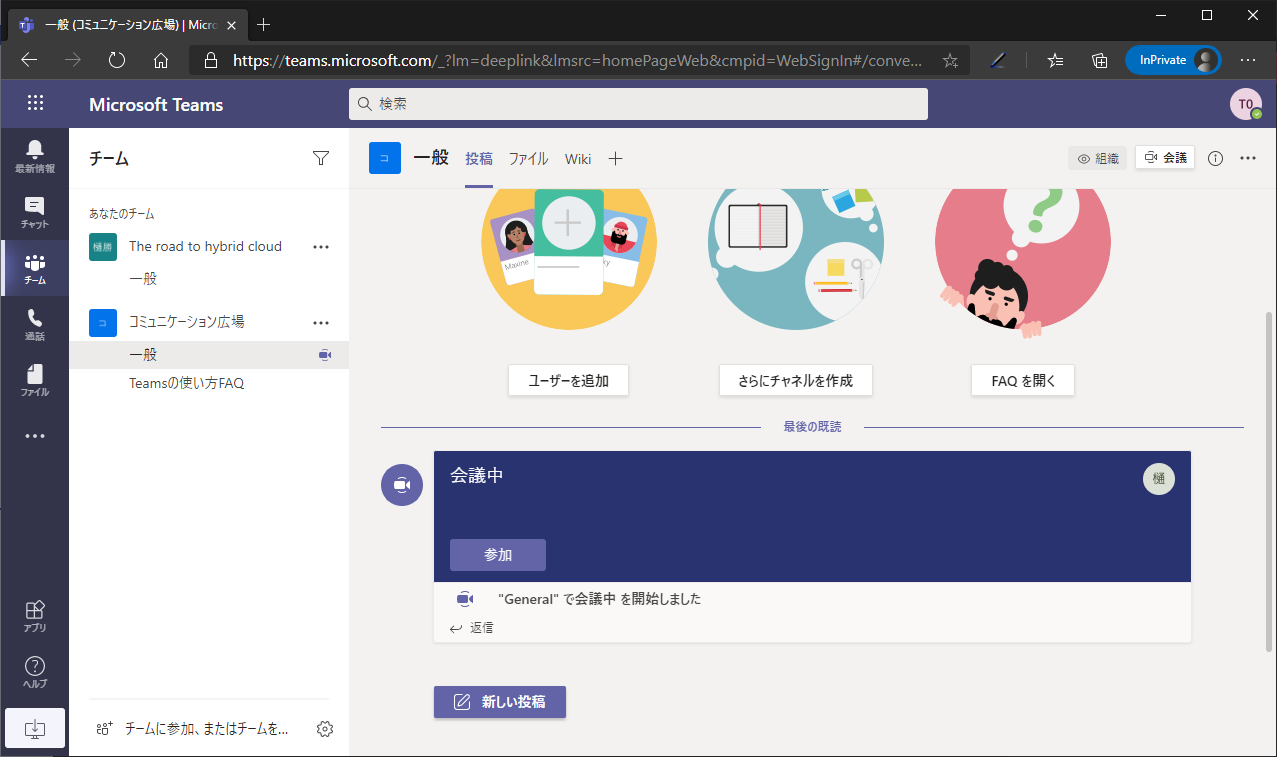
Task: Open channel info icon in header
Action: coord(1216,158)
